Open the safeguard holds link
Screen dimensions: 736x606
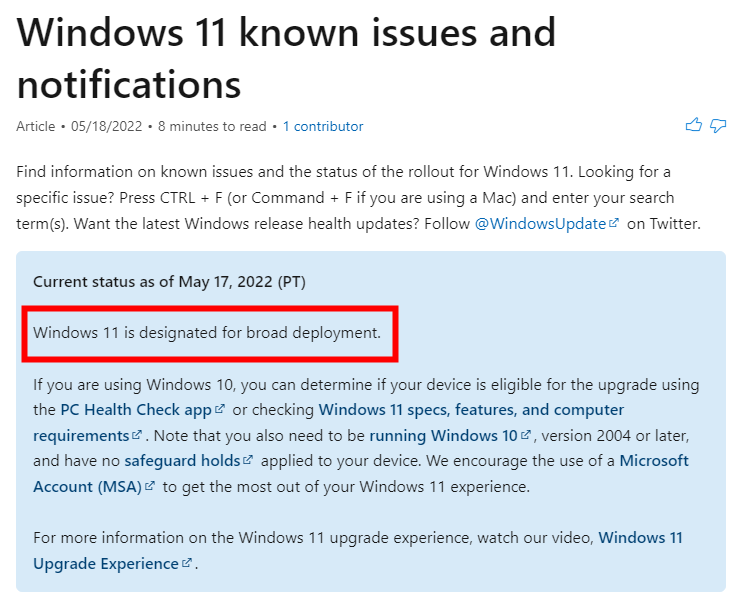coord(183,460)
